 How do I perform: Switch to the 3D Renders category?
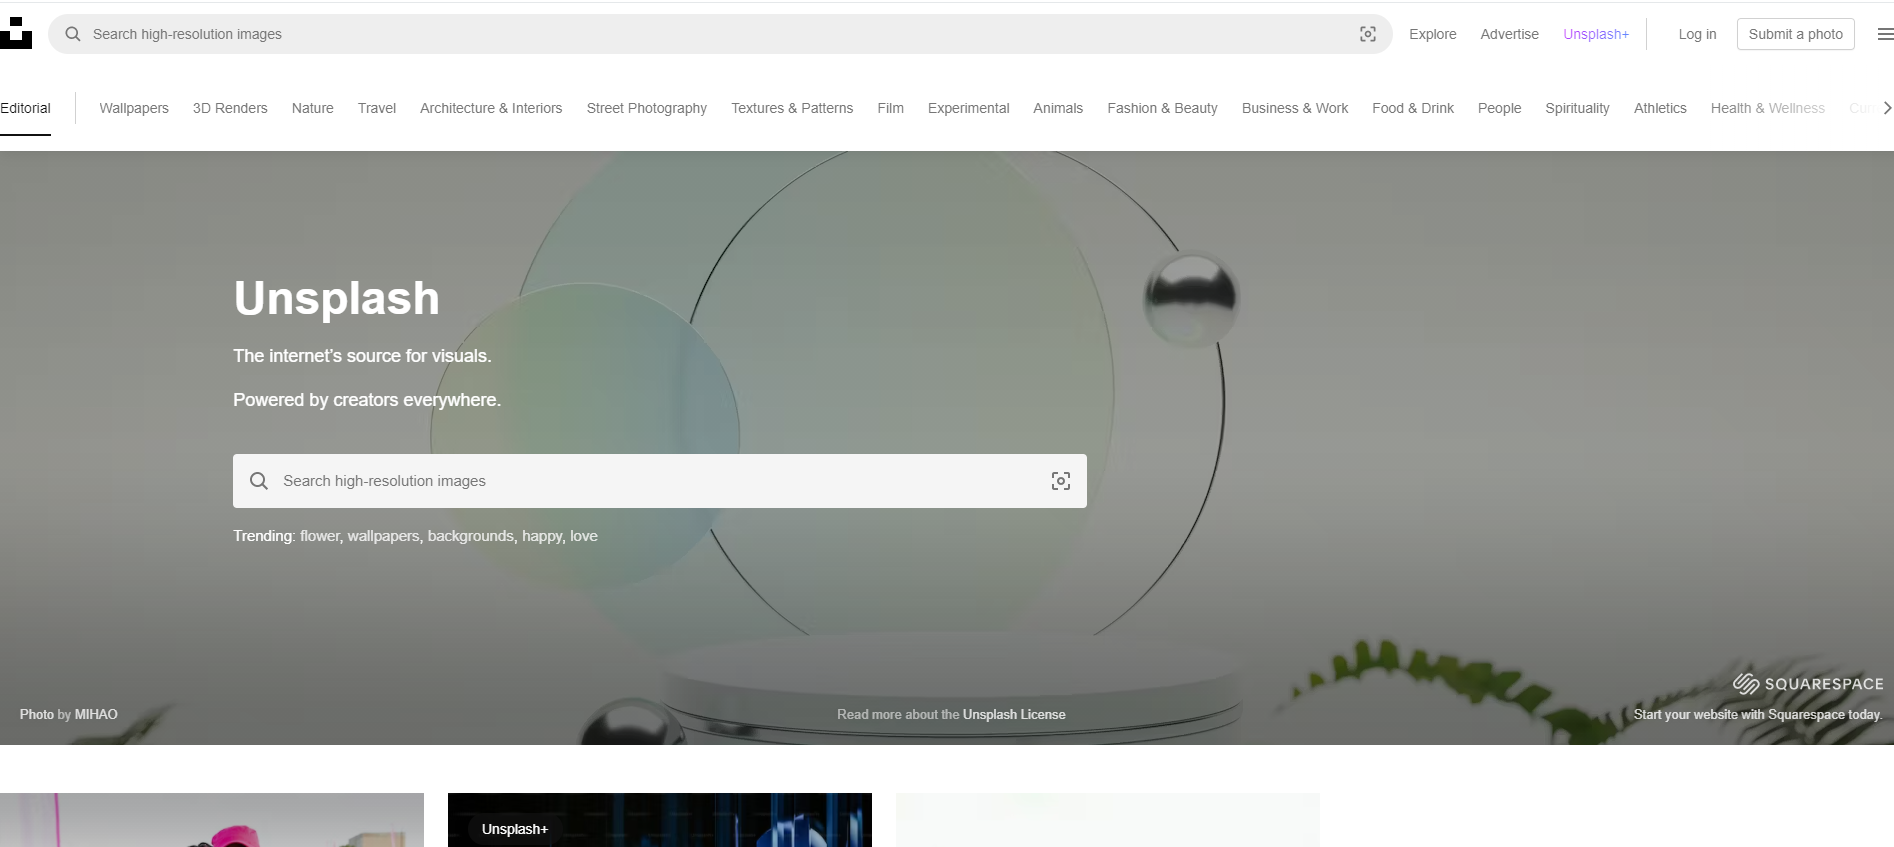230,108
